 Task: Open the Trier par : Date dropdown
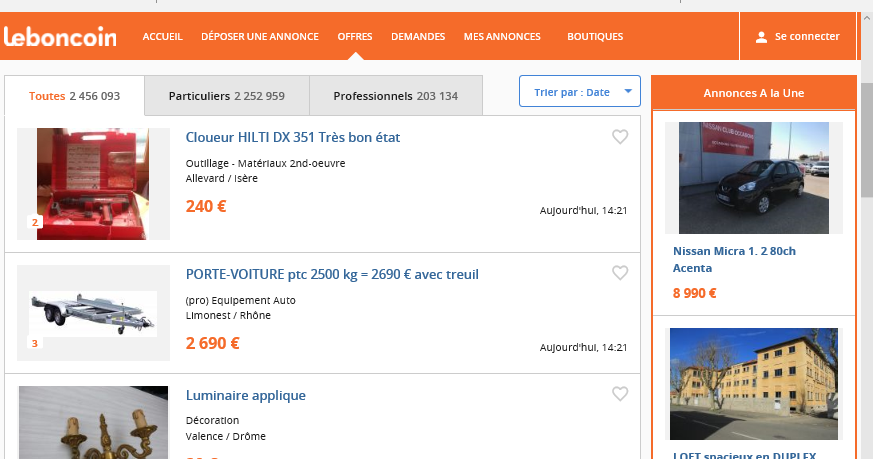point(580,91)
